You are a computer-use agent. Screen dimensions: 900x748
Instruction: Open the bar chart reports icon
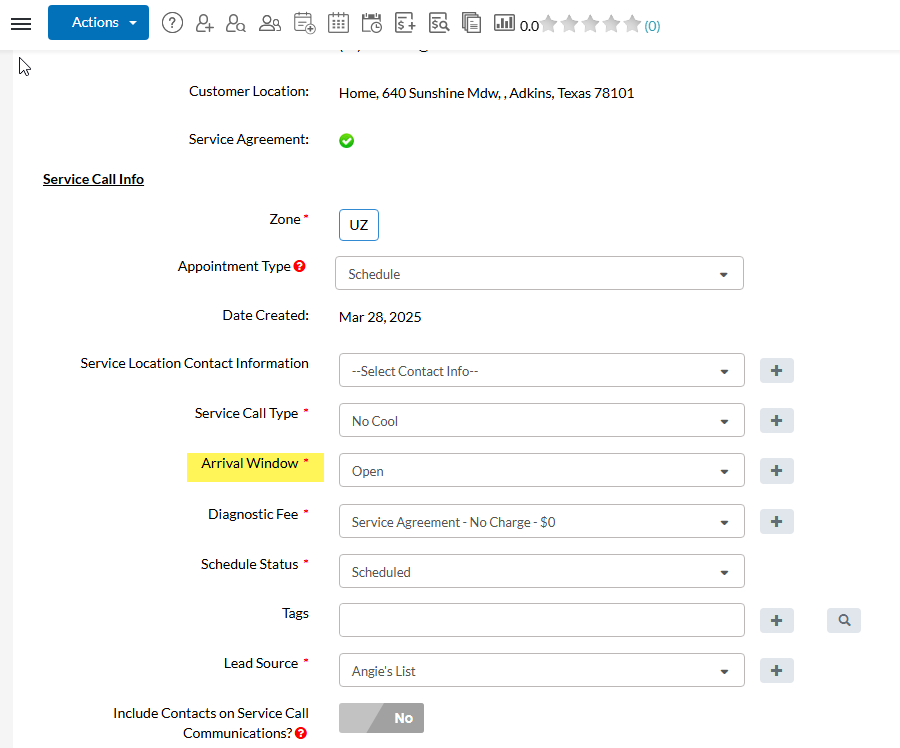pos(504,23)
